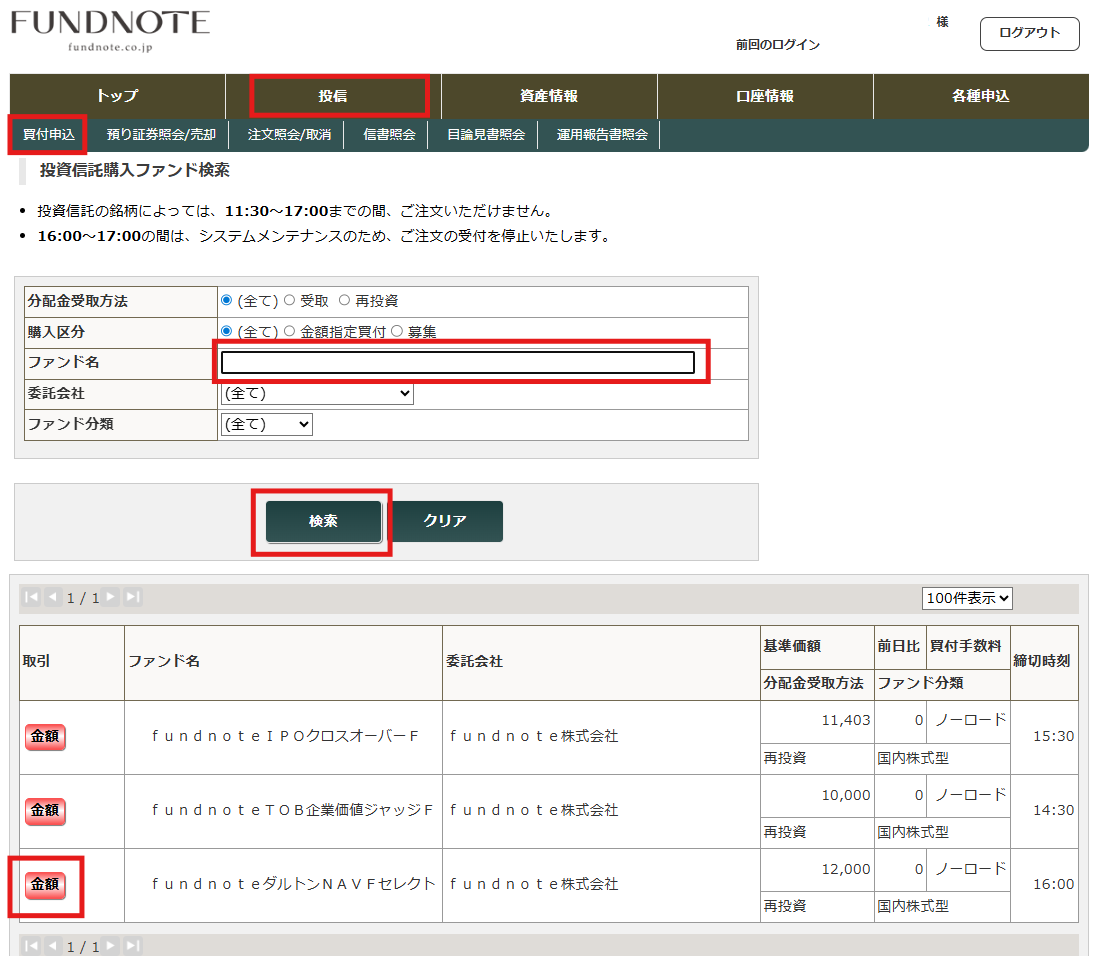Expand the 100件表示 page size dropdown
Viewport: 1095px width, 956px height.
pos(967,598)
